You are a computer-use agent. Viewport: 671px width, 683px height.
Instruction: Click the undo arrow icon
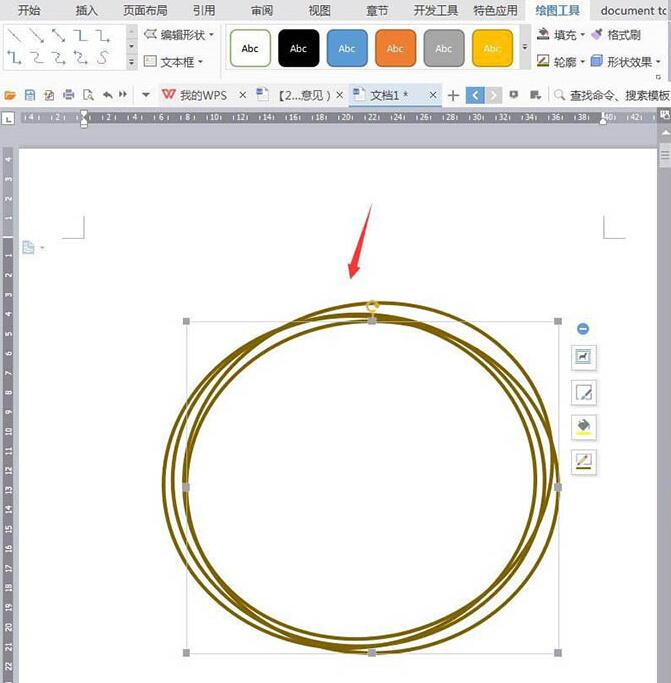(107, 96)
